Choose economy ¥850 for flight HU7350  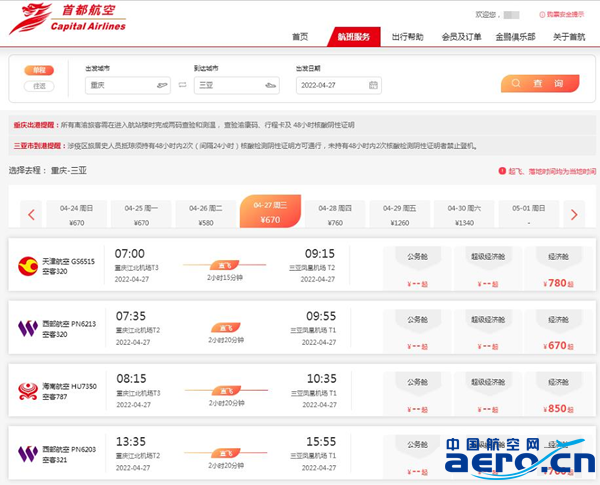pyautogui.click(x=559, y=394)
